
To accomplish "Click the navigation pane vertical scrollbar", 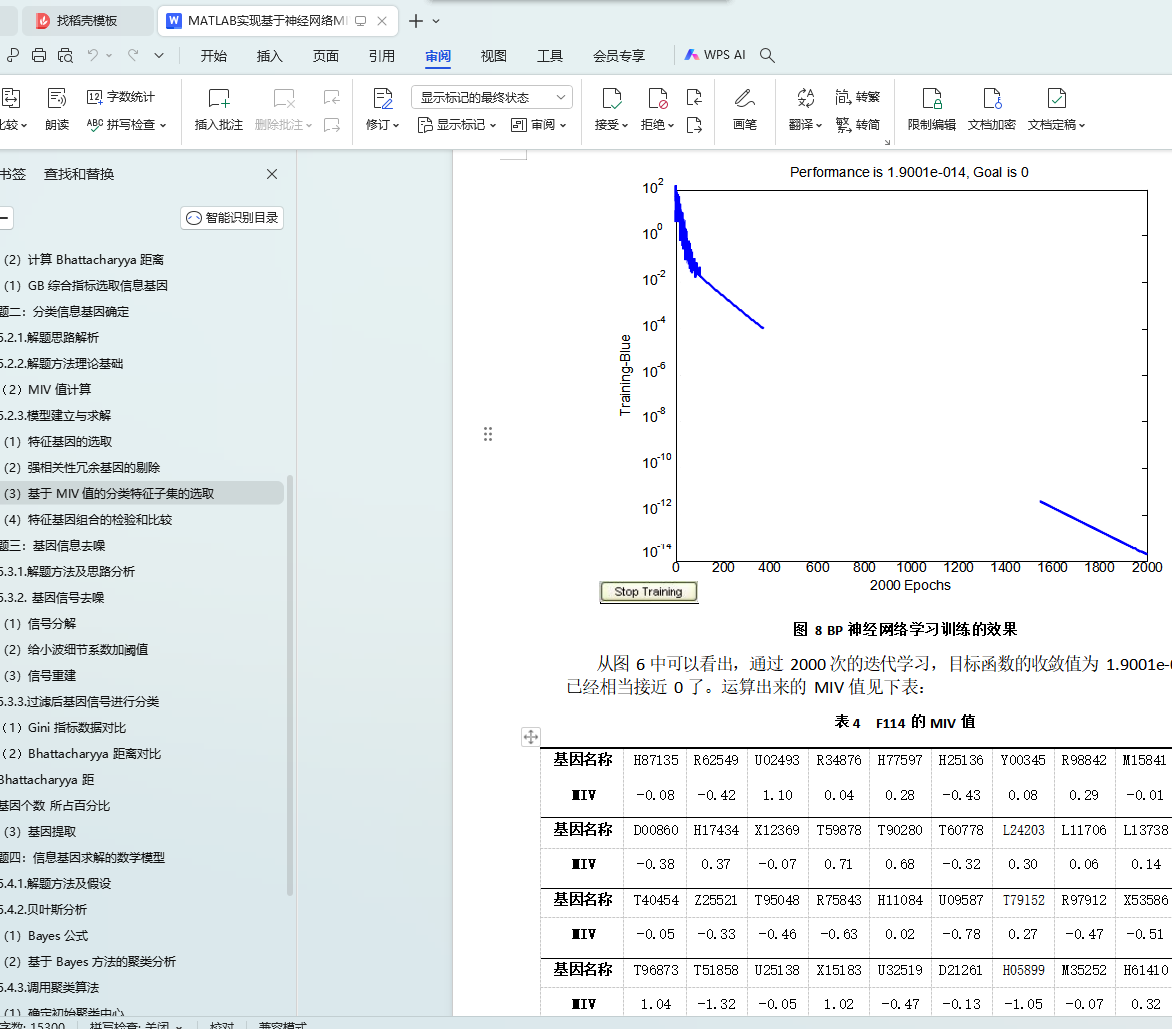I will (x=290, y=684).
